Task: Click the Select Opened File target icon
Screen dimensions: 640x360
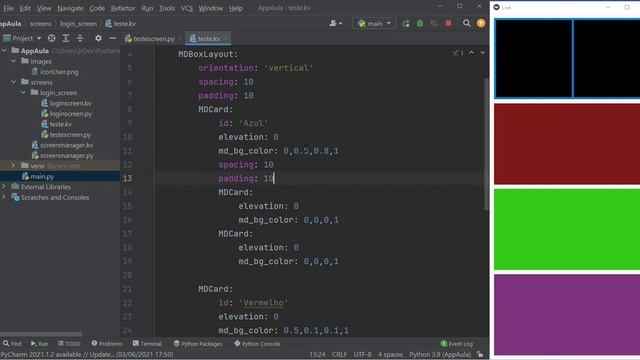Action: point(51,38)
